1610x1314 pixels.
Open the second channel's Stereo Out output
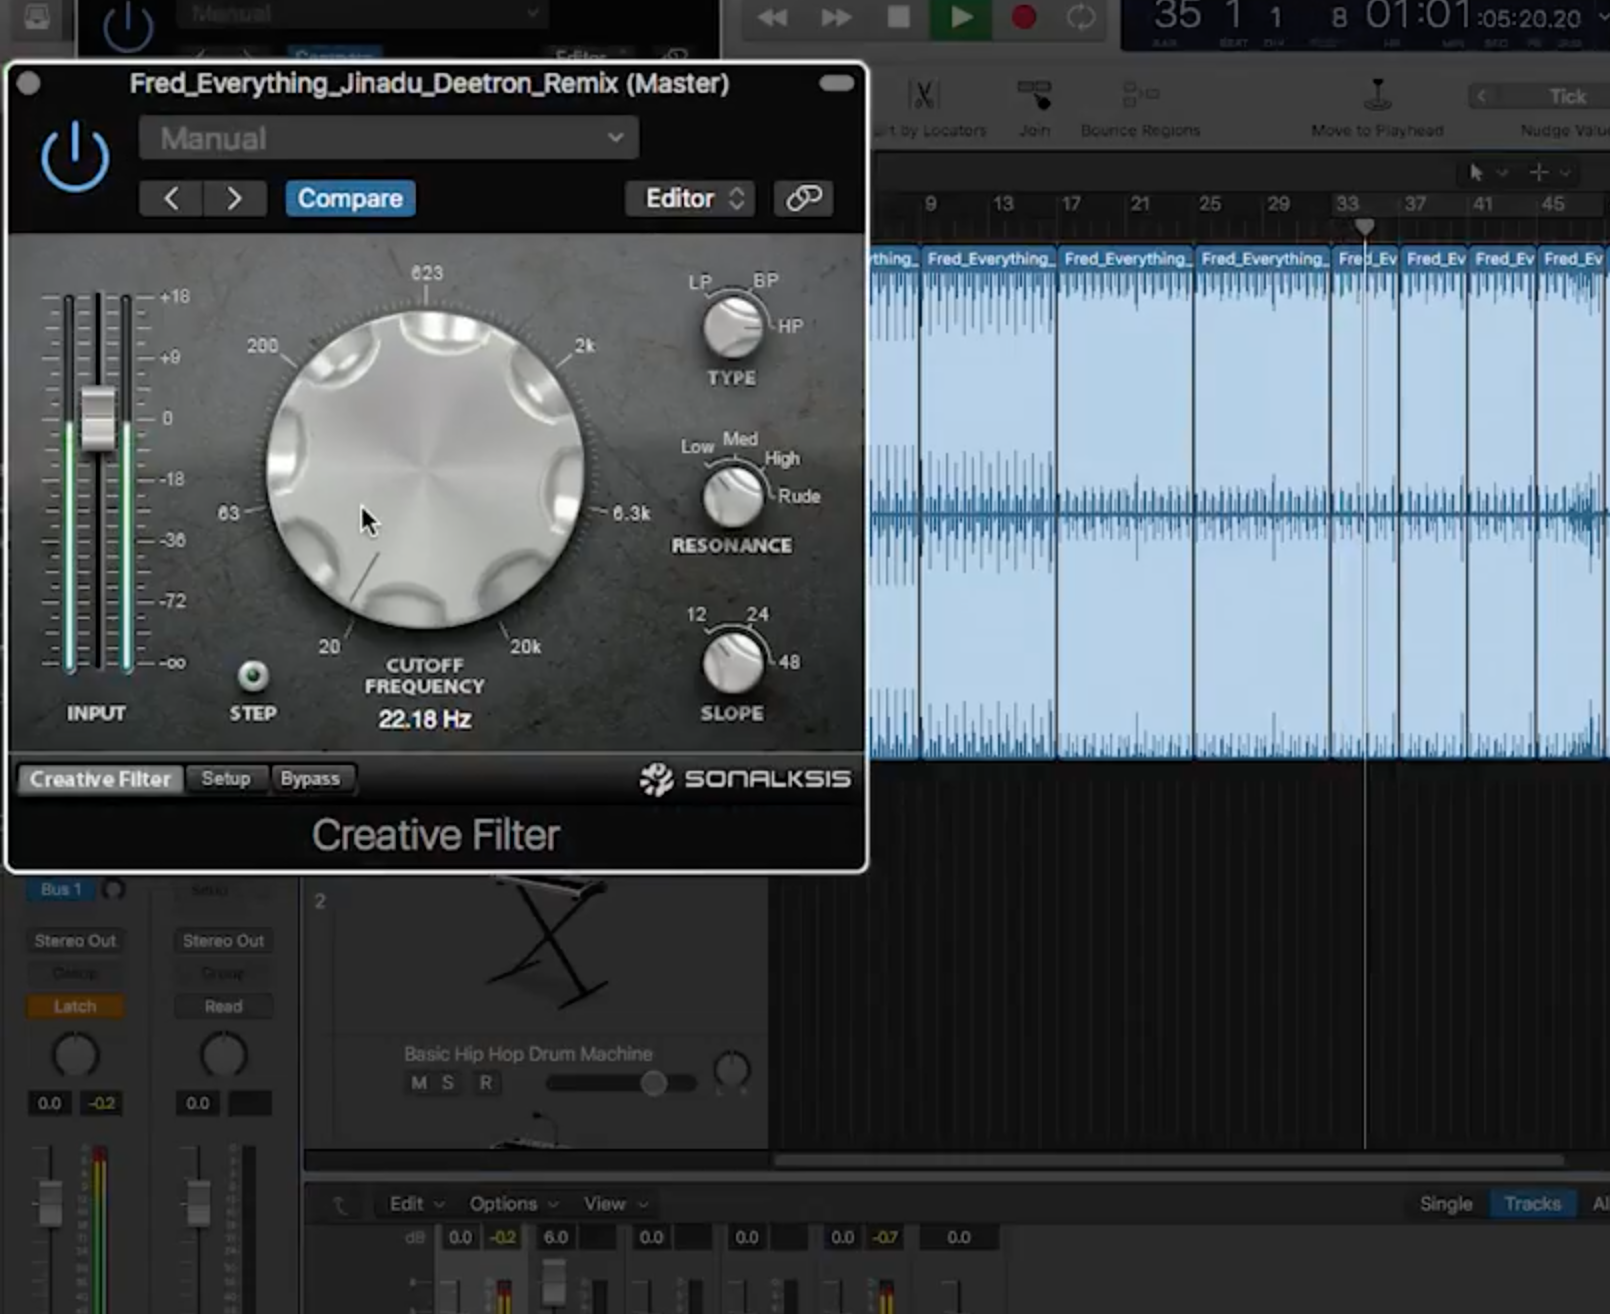click(x=223, y=940)
